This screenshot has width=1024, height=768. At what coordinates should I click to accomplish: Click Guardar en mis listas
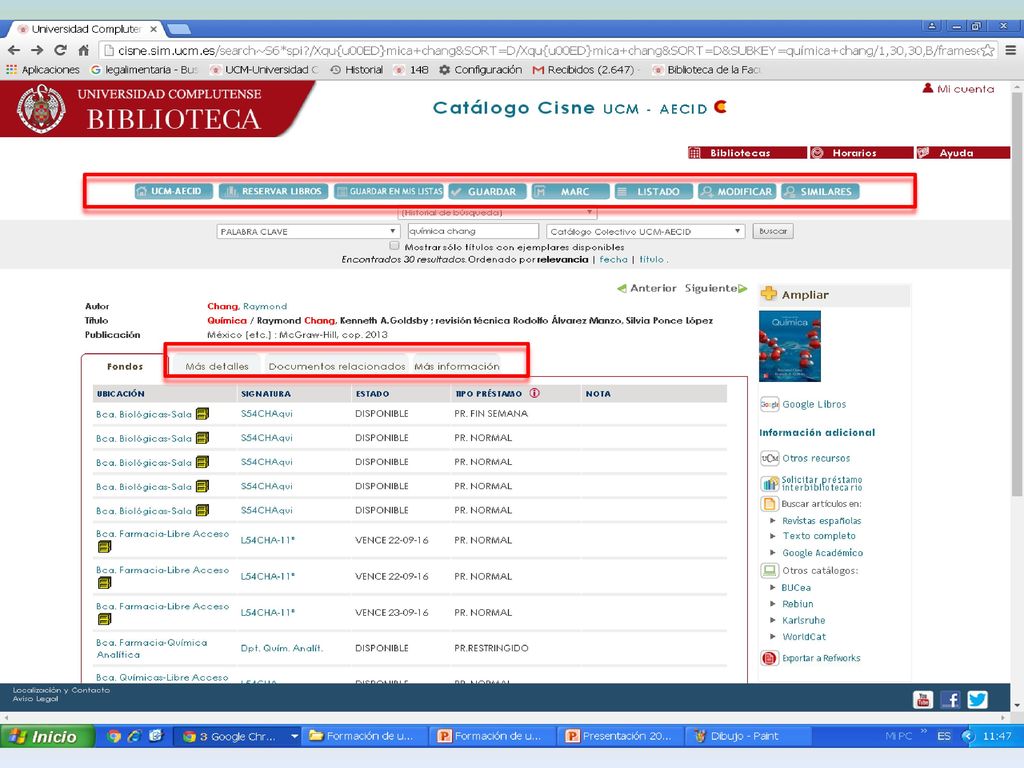coord(389,191)
